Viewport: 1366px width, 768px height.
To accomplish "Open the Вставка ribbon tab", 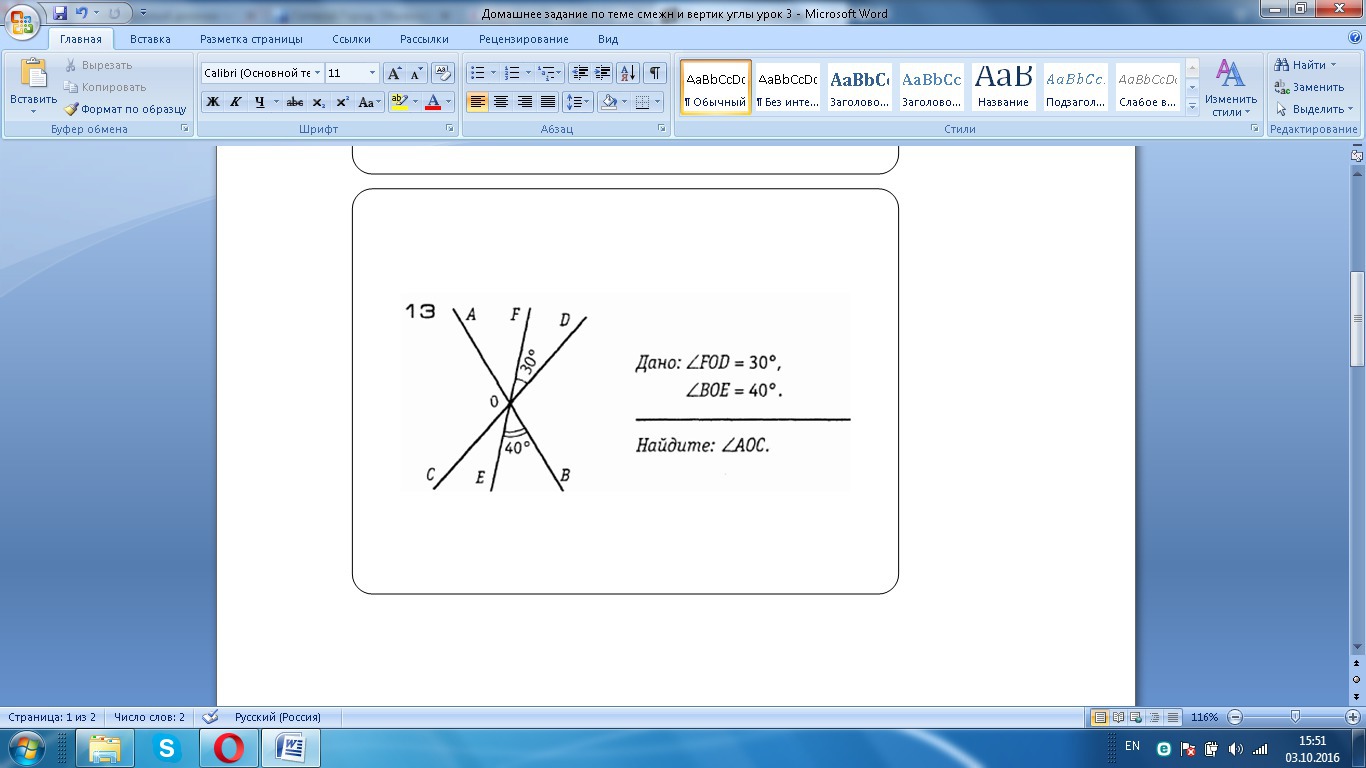I will click(150, 39).
